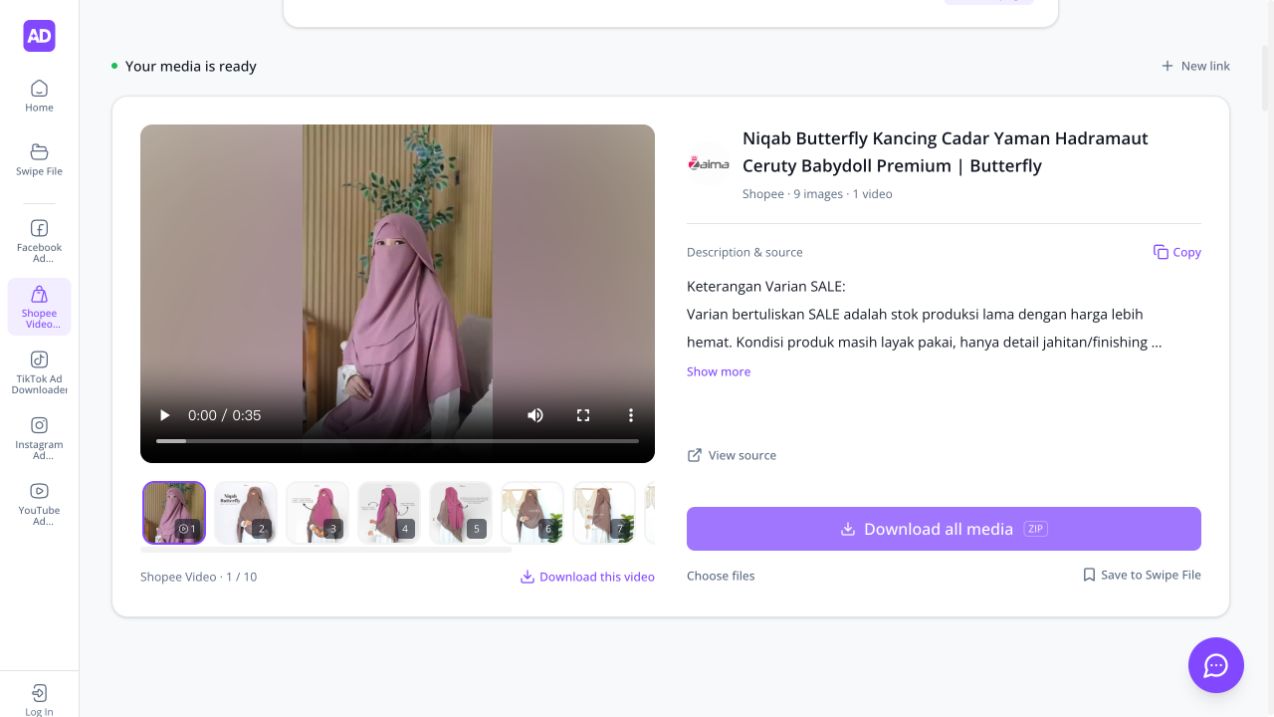
Task: Open the YouTube Ad downloader
Action: tap(39, 503)
